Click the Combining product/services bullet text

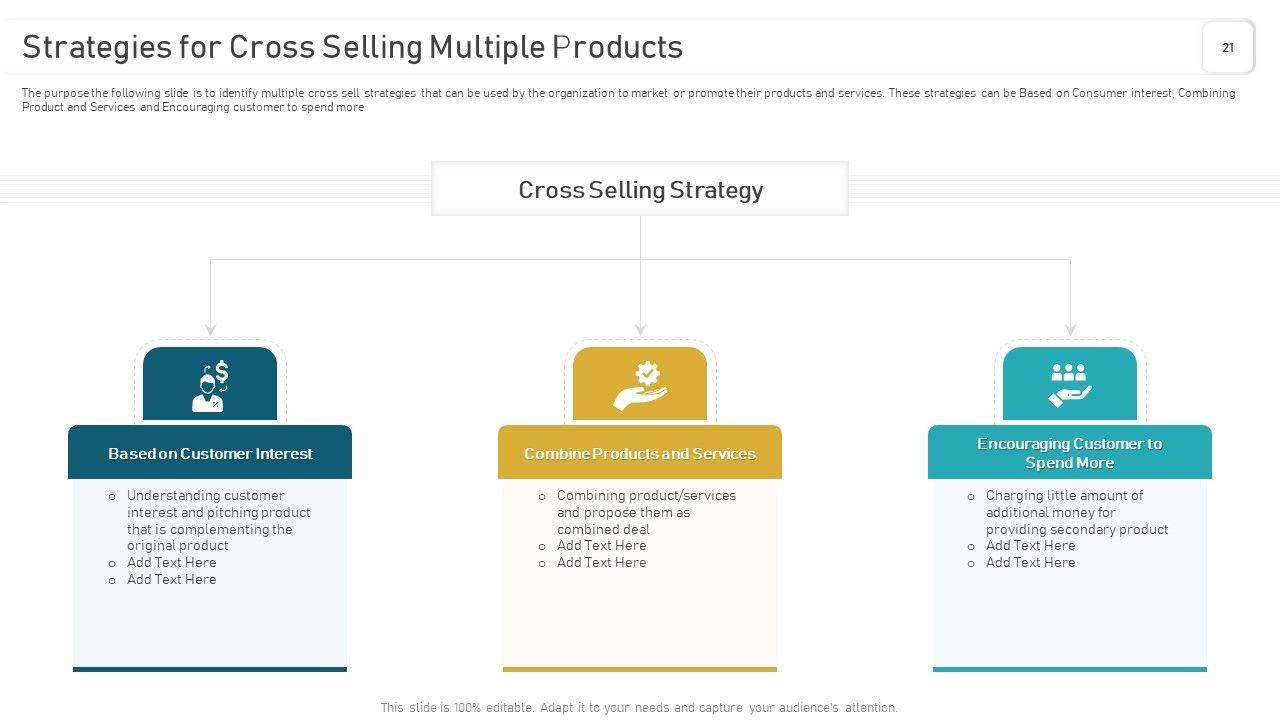click(646, 512)
